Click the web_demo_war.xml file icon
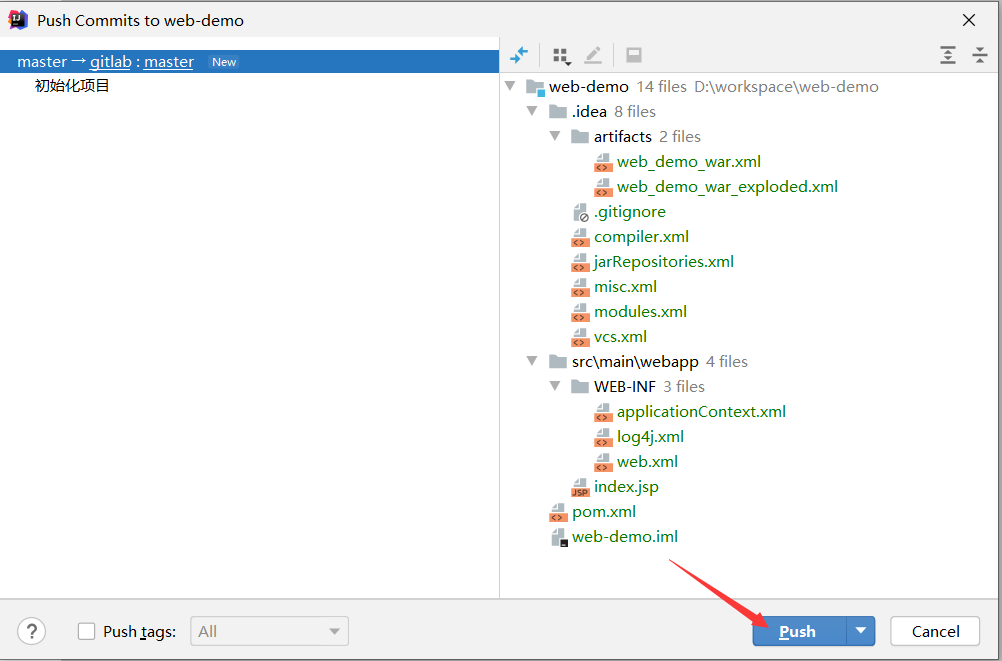 [x=603, y=162]
